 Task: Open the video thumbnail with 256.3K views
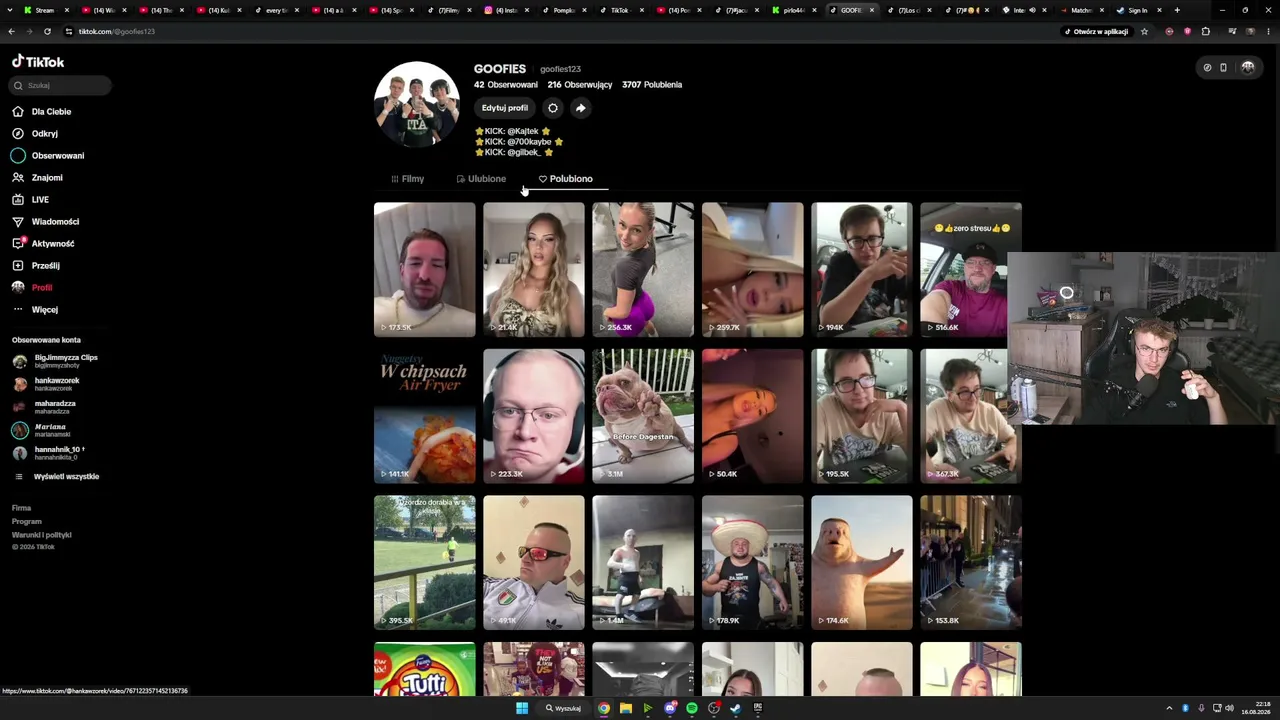tap(643, 269)
